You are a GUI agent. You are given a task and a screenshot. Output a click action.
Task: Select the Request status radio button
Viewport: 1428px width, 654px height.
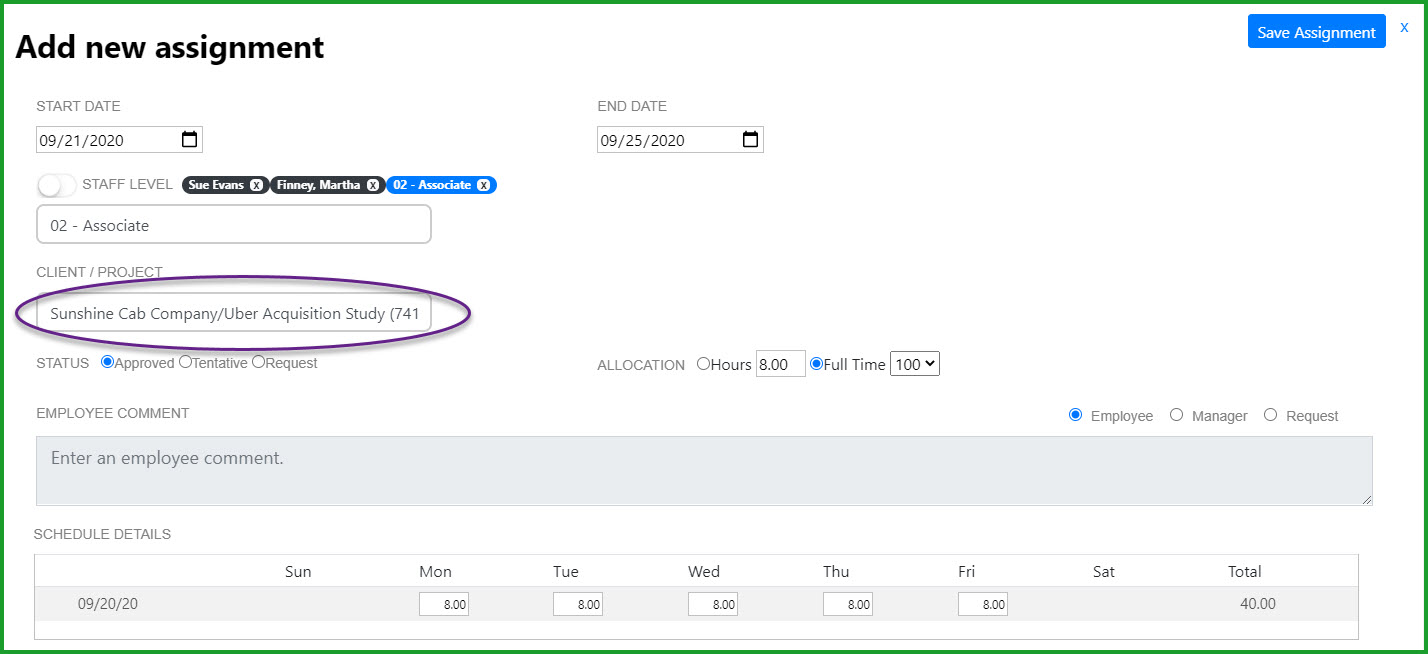click(x=258, y=362)
